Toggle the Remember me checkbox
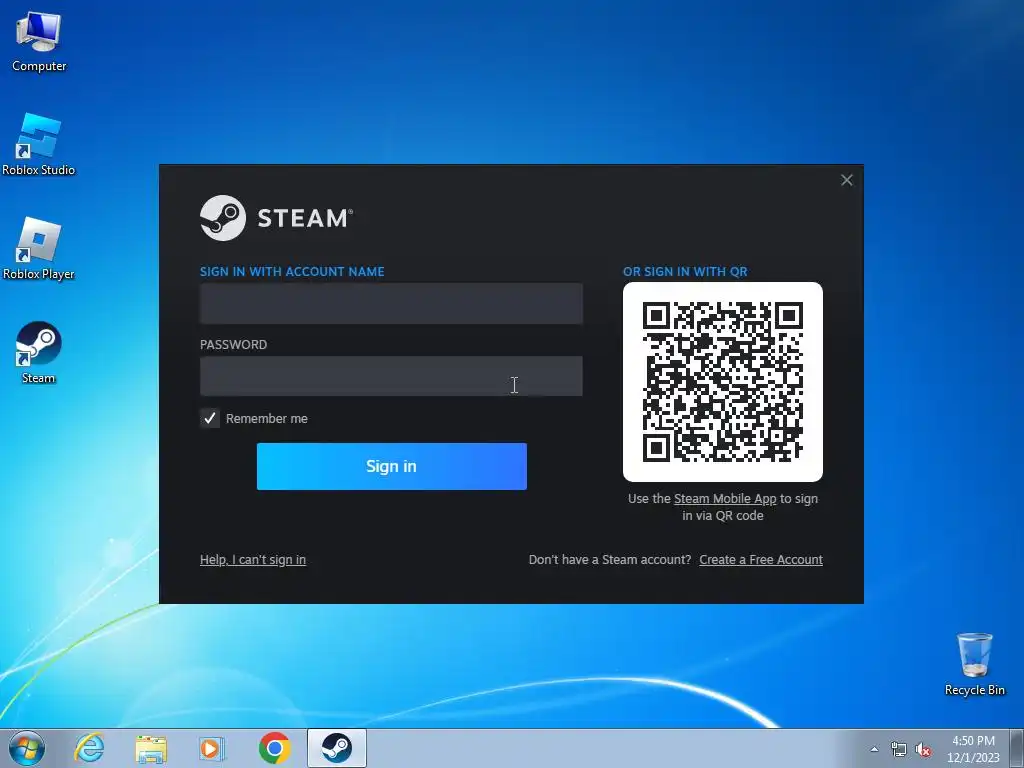 pyautogui.click(x=210, y=419)
